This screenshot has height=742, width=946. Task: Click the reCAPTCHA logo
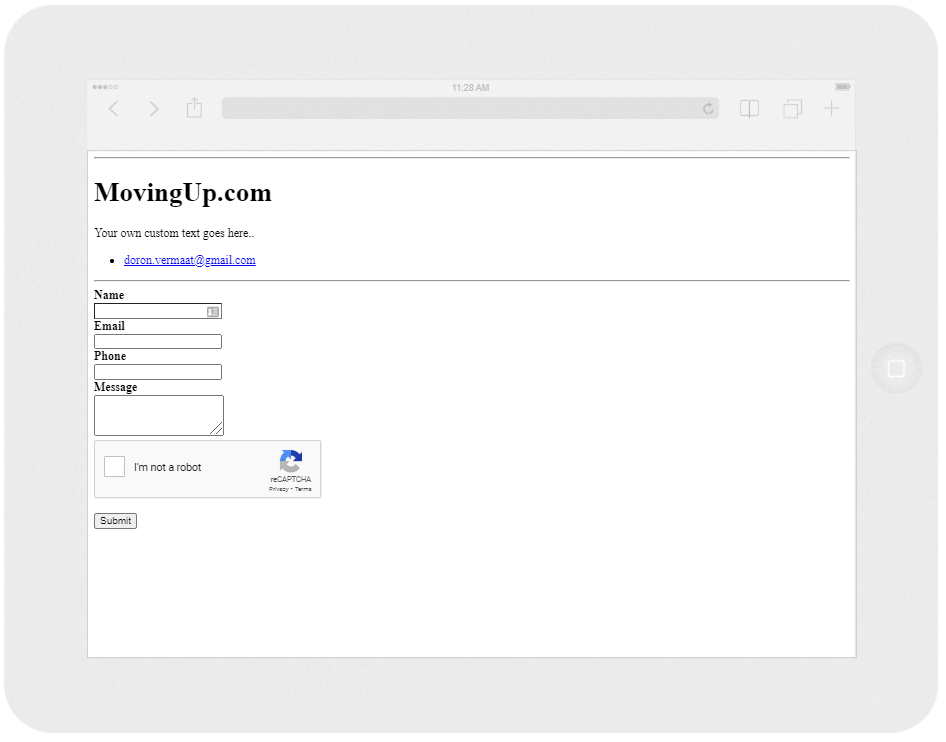tap(291, 462)
